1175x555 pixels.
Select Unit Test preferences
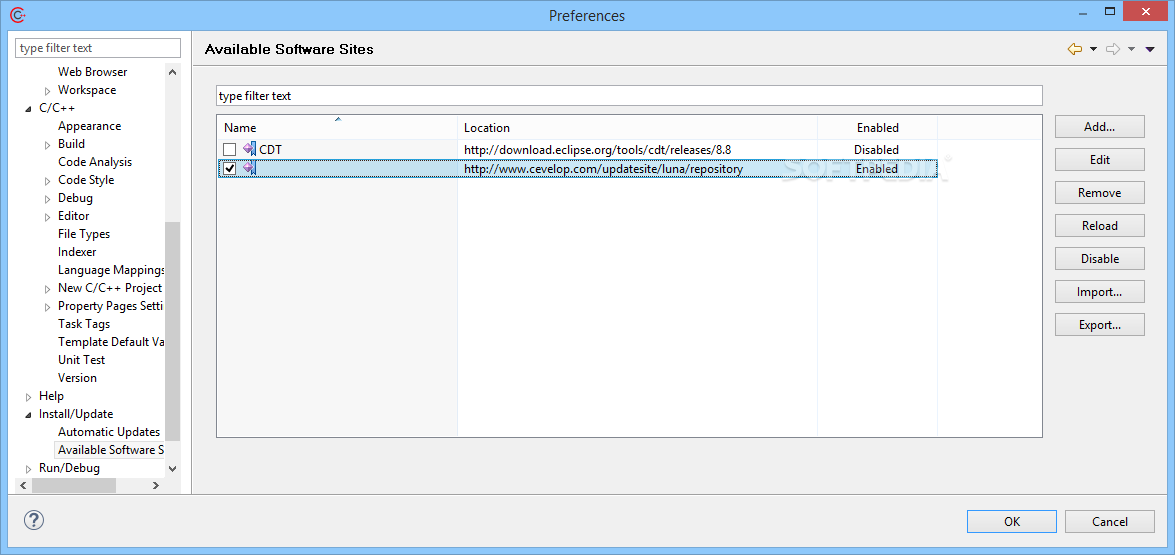click(81, 360)
